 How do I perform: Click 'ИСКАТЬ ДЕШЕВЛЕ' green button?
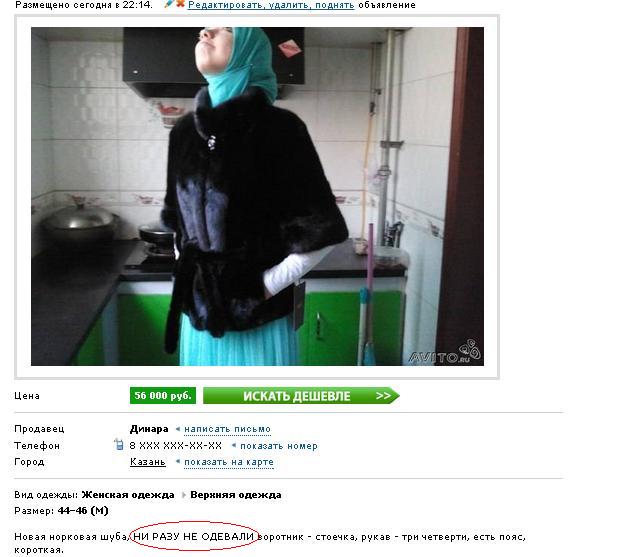pyautogui.click(x=301, y=396)
